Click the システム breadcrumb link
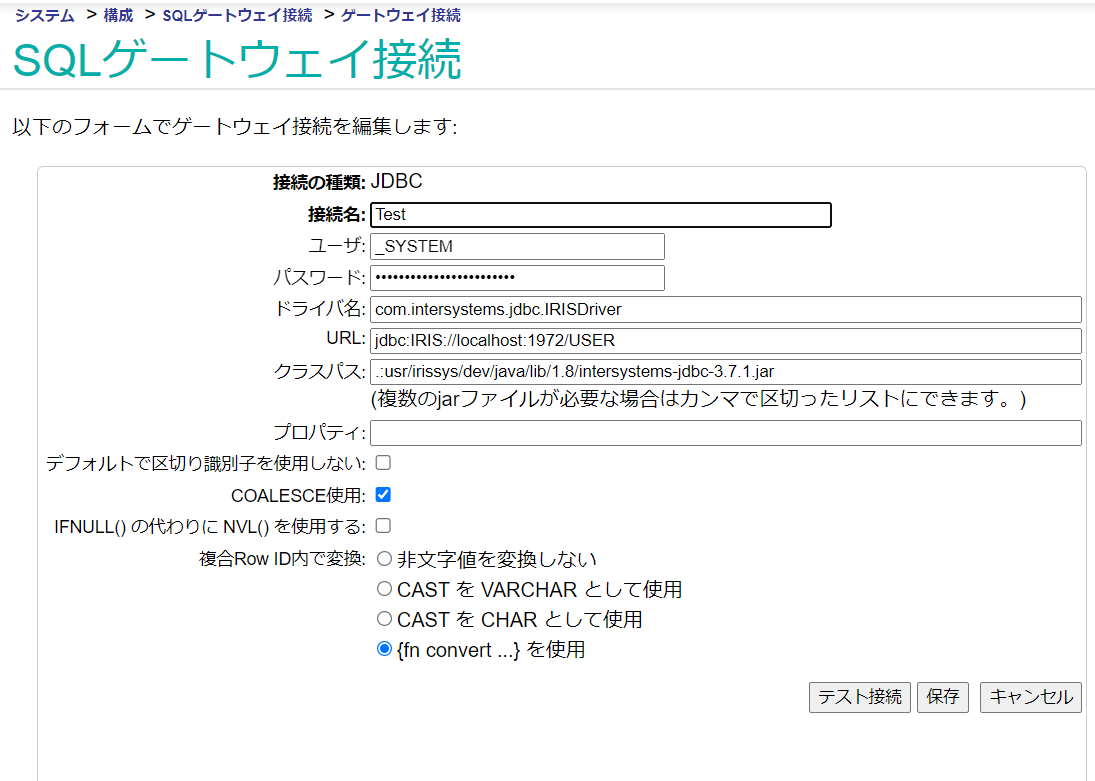The width and height of the screenshot is (1095, 781). (44, 16)
